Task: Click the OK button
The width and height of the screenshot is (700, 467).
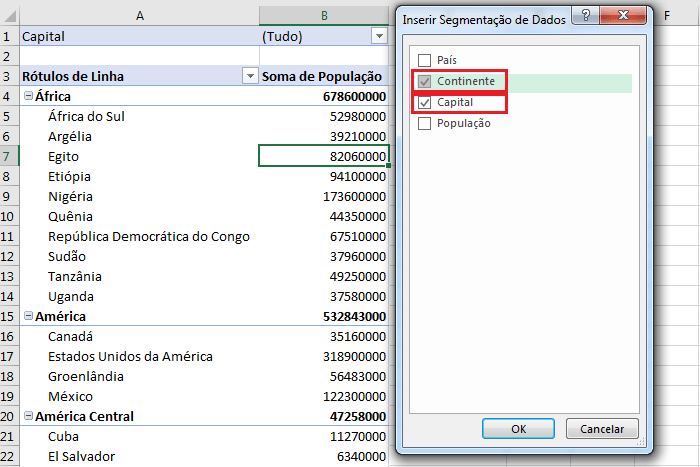Action: [518, 428]
